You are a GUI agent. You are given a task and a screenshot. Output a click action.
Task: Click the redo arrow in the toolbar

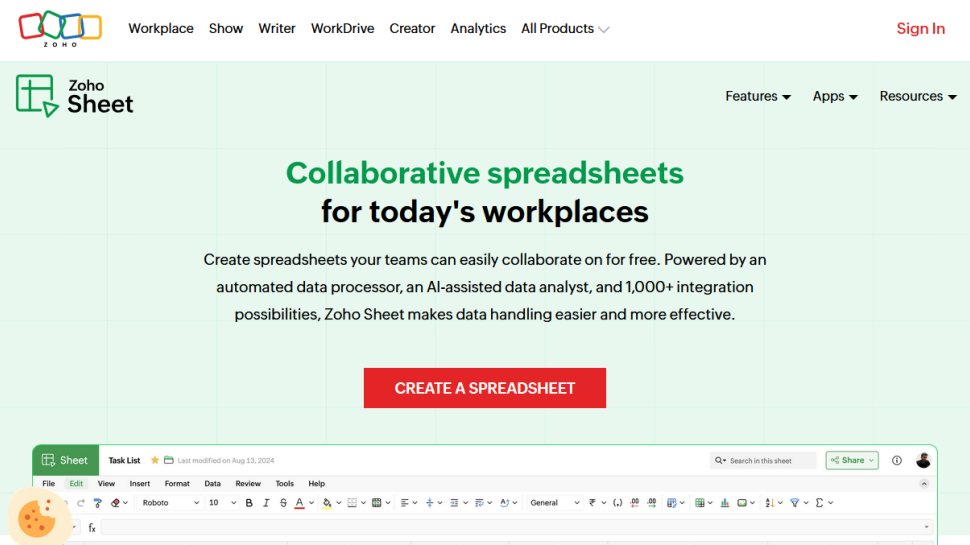pos(80,503)
